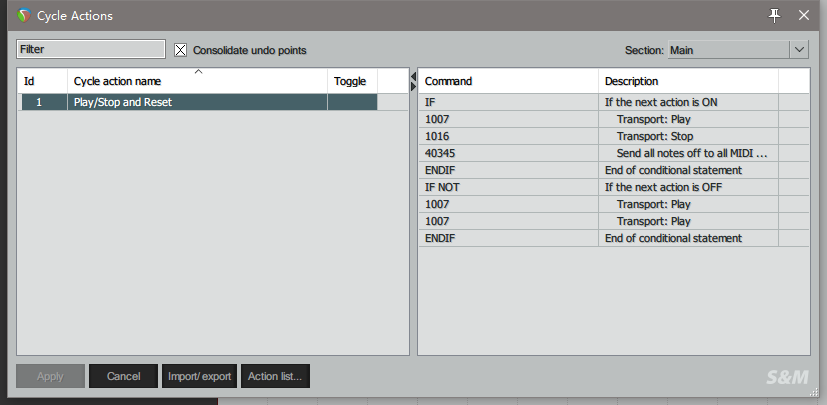Screen dimensions: 827x405
Task: Click the sort arrow above Cycle action name
Action: 198,71
